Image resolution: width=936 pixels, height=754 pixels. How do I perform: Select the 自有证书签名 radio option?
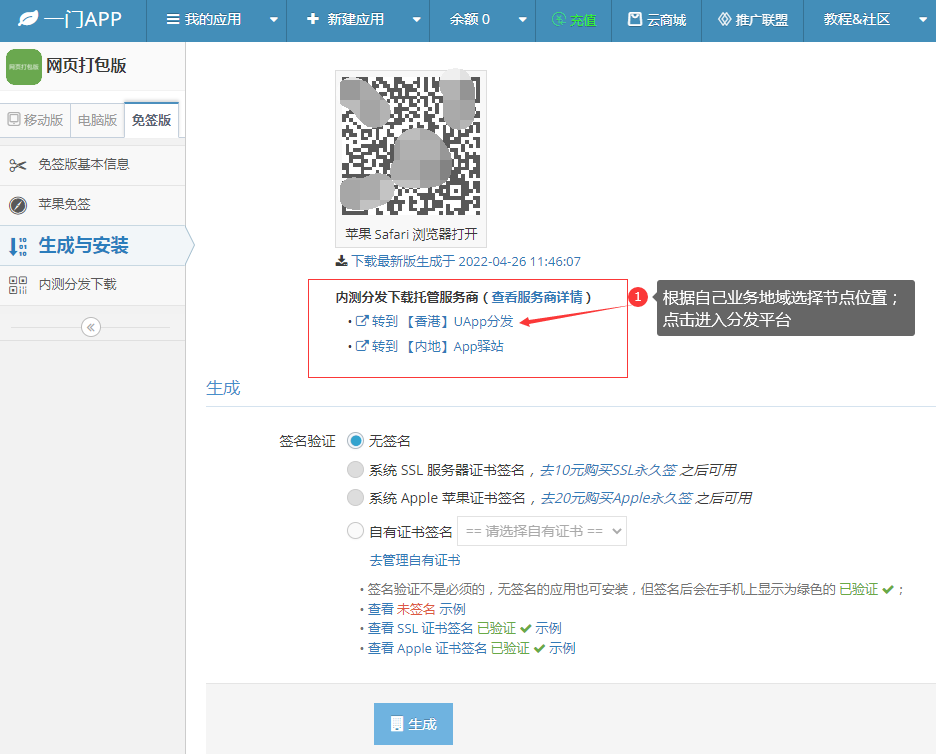355,531
